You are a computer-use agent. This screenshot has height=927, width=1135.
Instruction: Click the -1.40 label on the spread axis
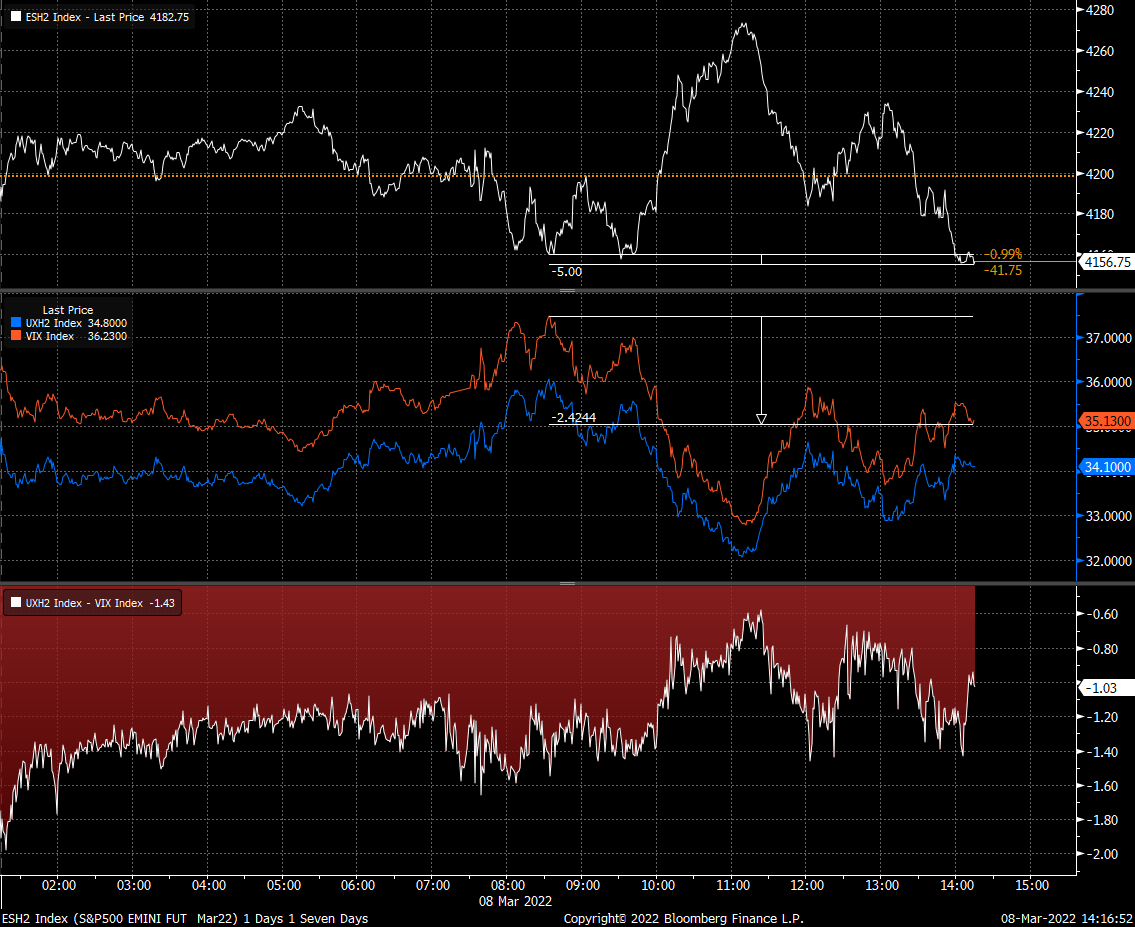pyautogui.click(x=1102, y=752)
